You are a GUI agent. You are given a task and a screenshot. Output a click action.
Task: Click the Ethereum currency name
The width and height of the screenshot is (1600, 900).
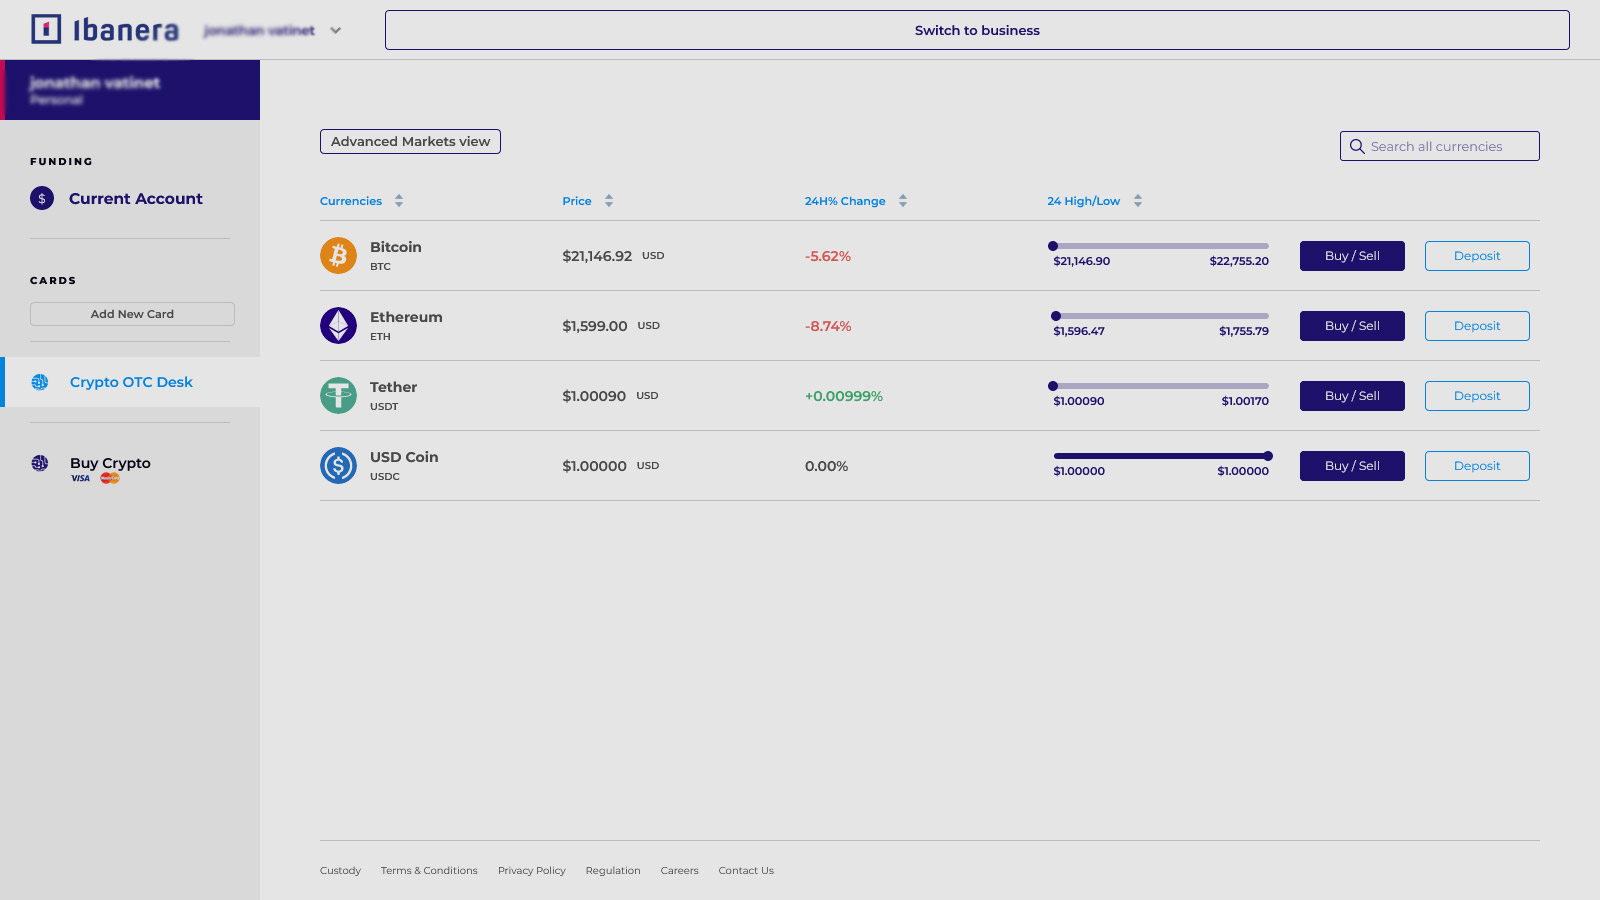pyautogui.click(x=406, y=317)
